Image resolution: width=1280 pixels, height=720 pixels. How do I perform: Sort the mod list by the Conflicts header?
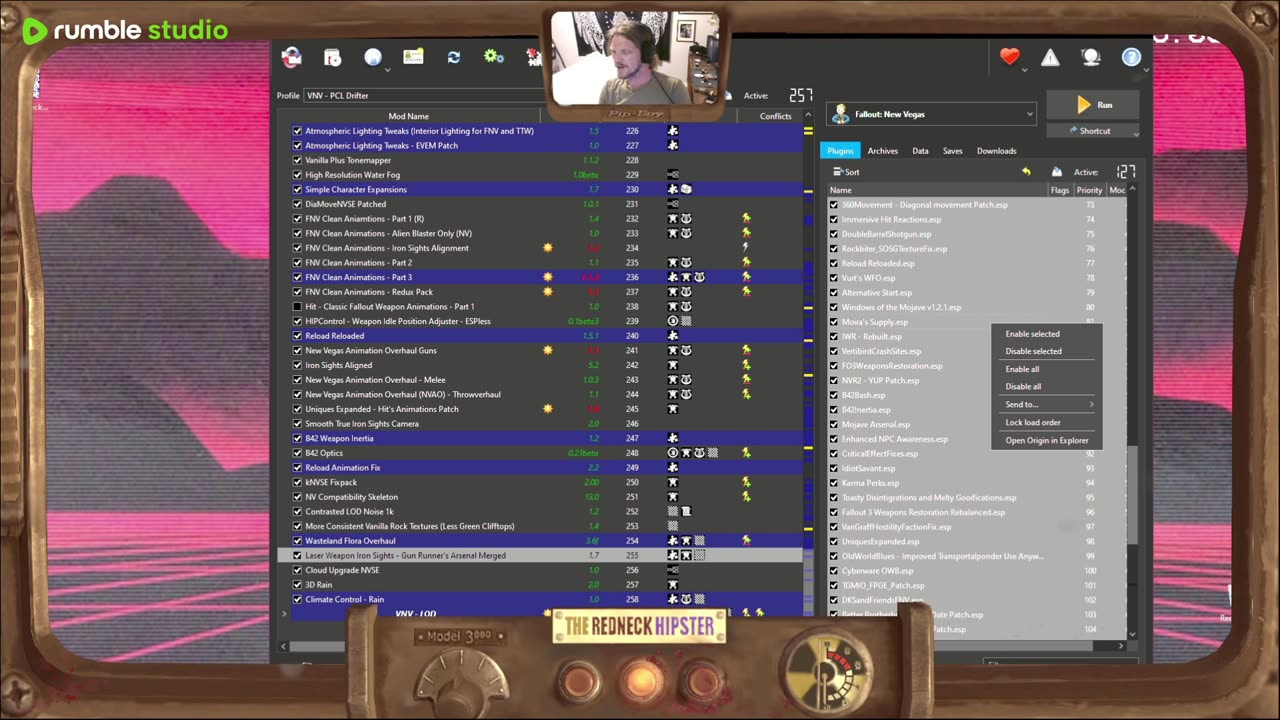775,116
